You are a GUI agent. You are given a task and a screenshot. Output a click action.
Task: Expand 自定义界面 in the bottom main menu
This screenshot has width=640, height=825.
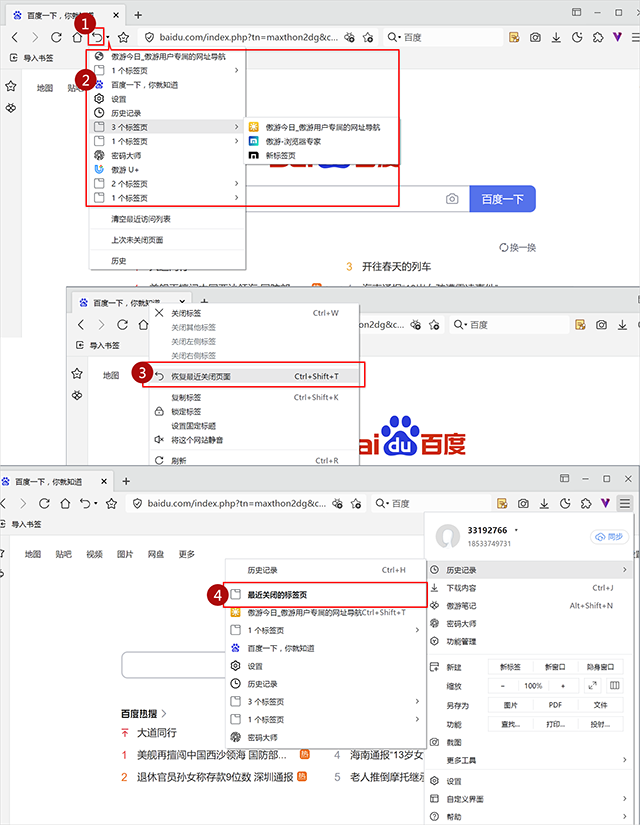tap(529, 799)
